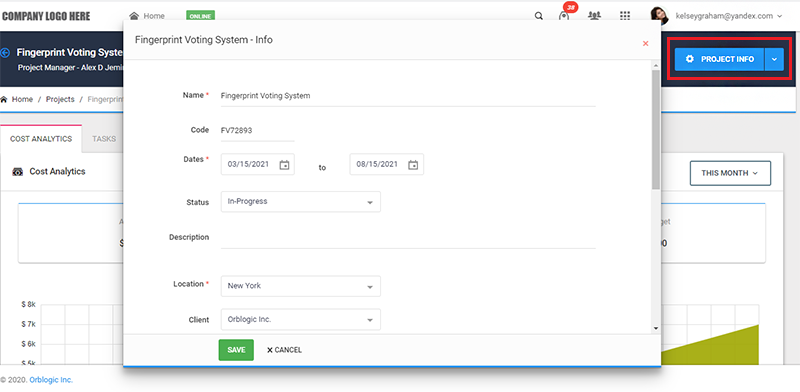This screenshot has width=800, height=392.
Task: Click the Description input field
Action: (408, 238)
